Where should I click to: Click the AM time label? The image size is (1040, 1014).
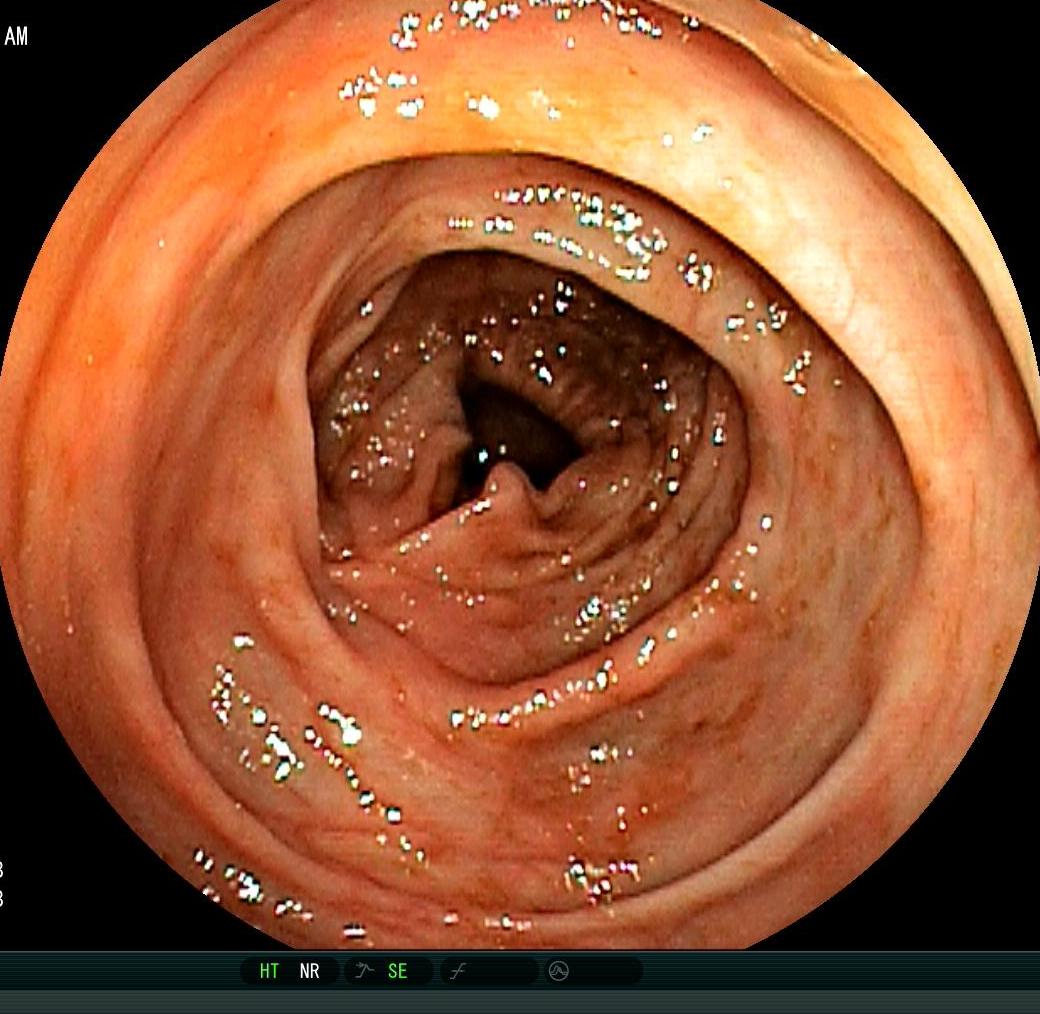tap(16, 36)
